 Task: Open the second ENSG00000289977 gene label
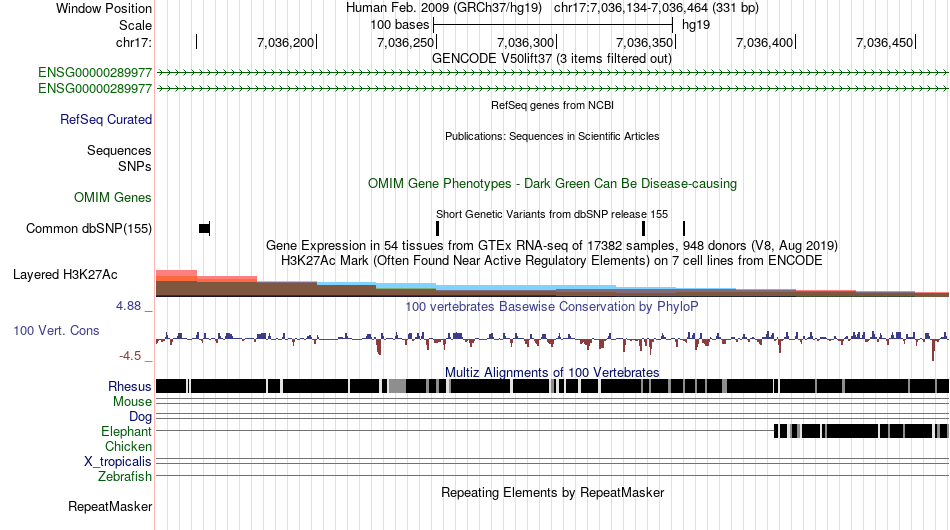[95, 88]
